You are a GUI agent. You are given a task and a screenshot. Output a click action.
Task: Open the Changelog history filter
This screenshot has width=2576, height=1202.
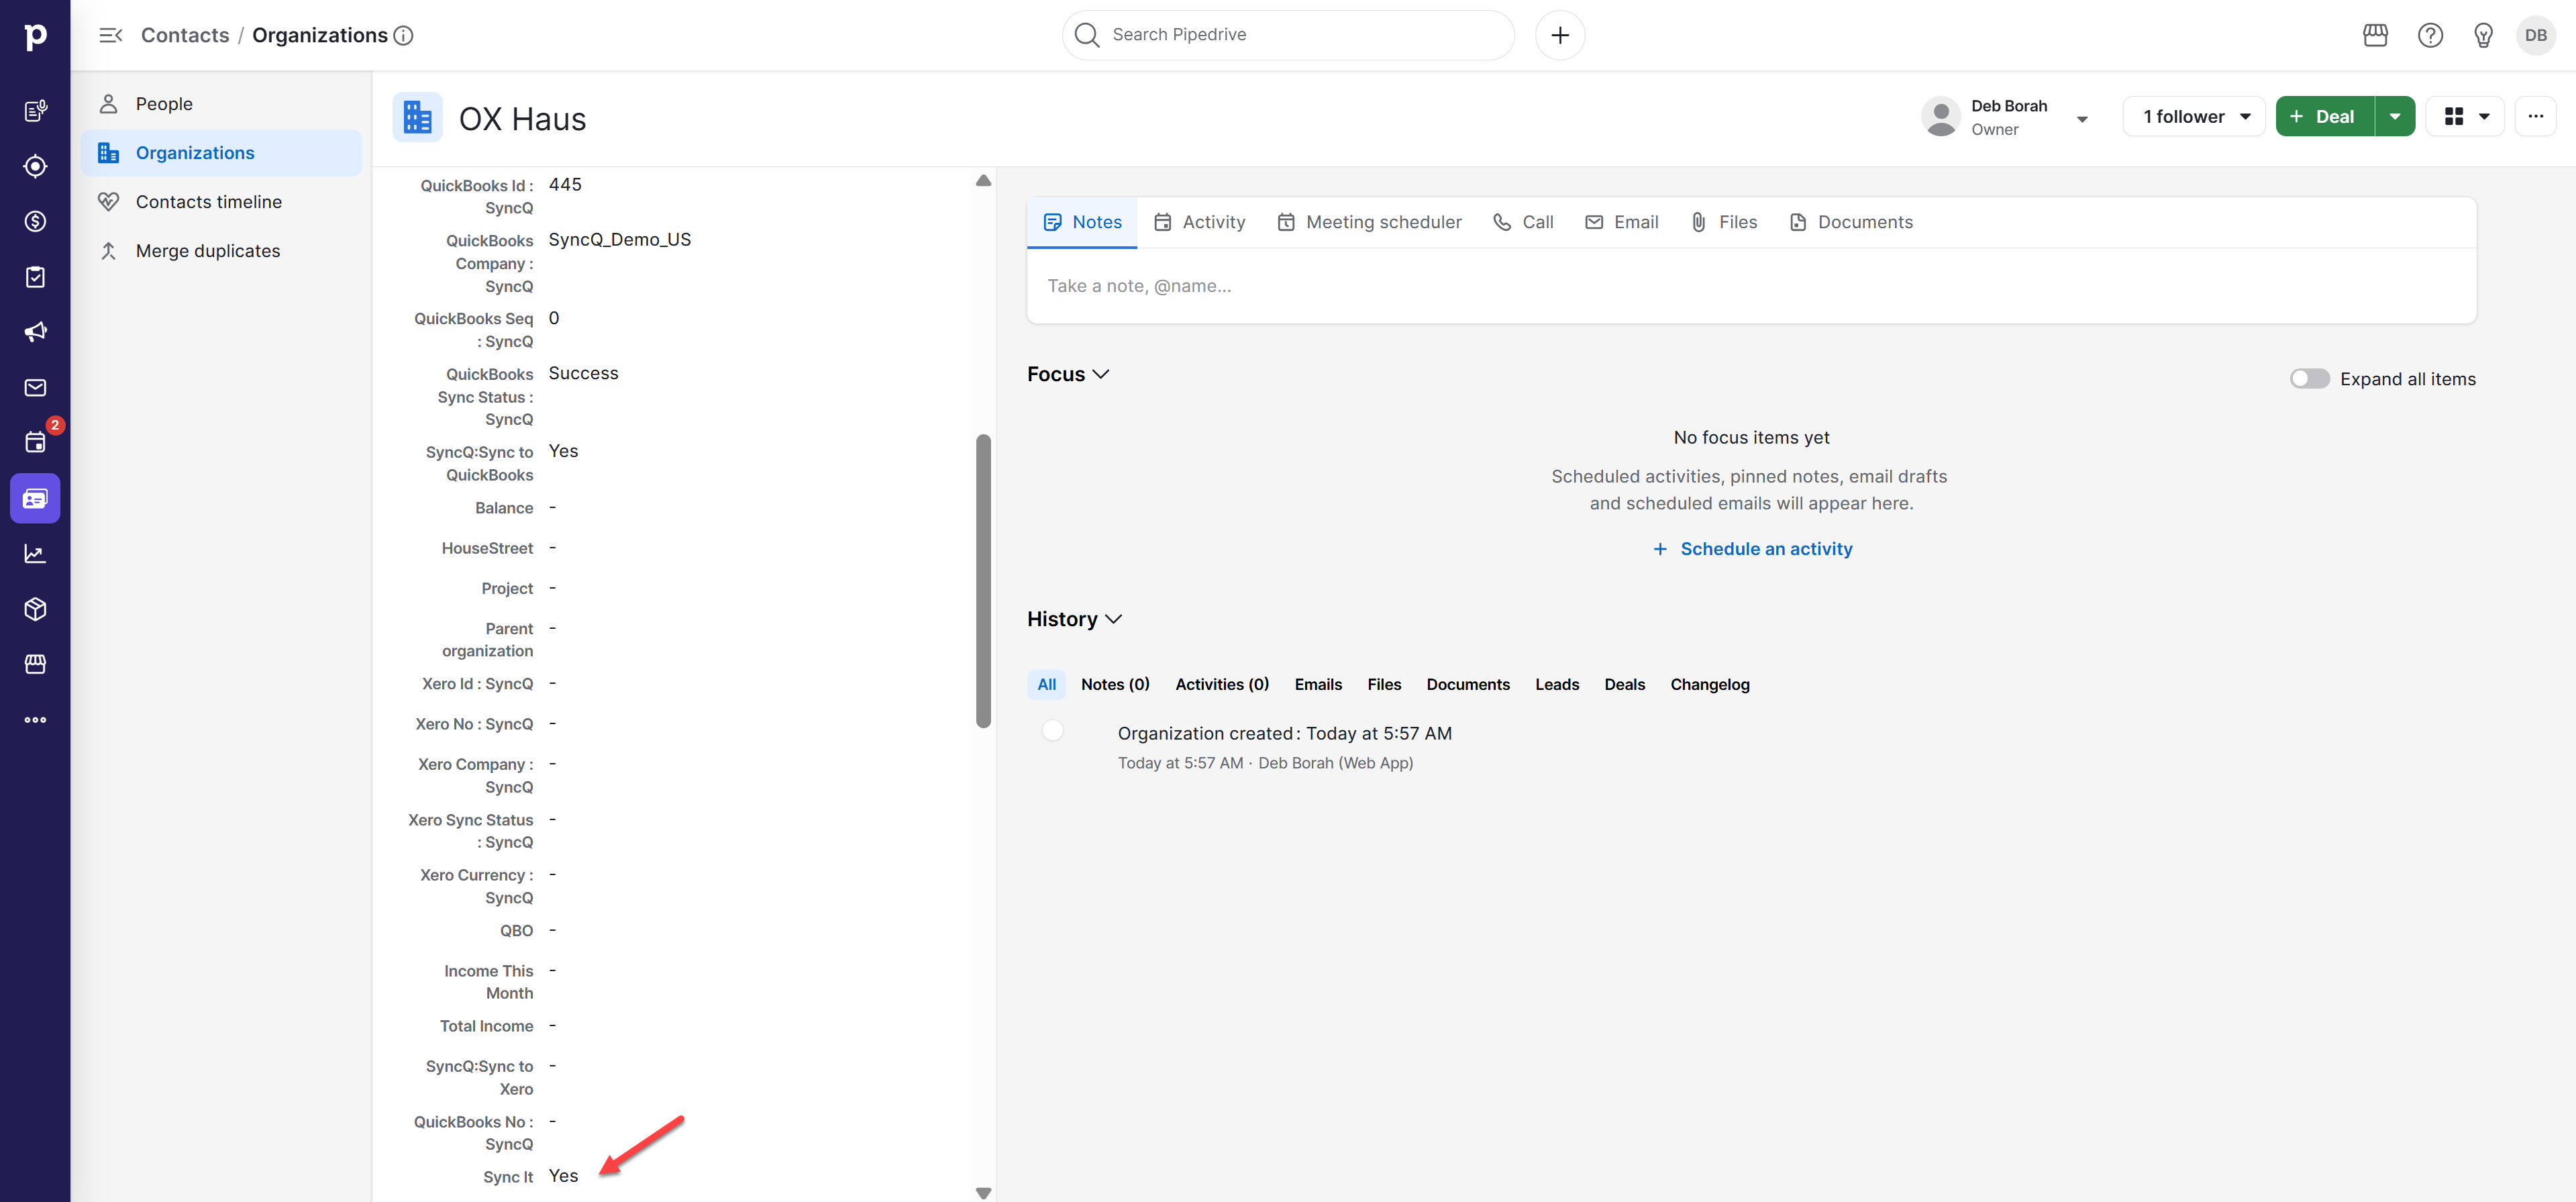click(x=1709, y=685)
